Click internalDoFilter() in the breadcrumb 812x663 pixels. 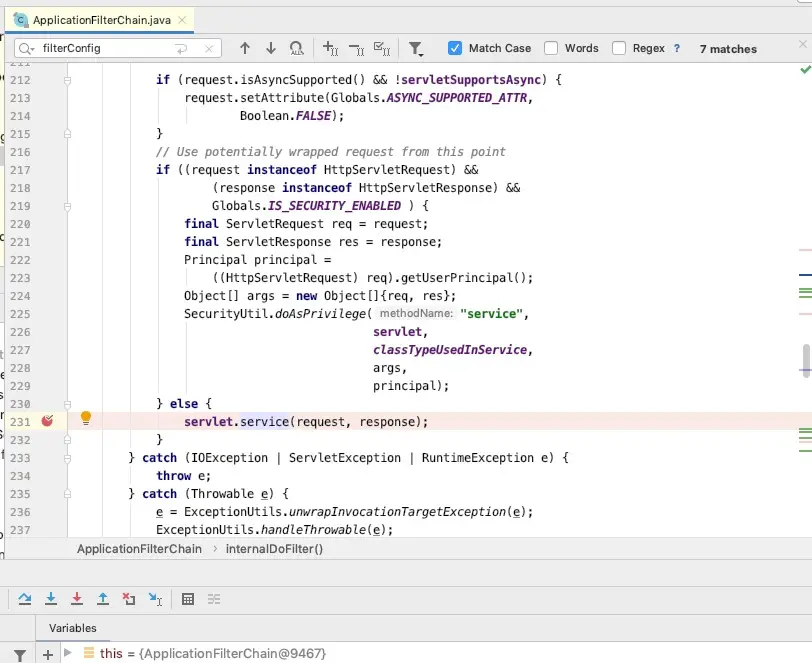pos(274,549)
